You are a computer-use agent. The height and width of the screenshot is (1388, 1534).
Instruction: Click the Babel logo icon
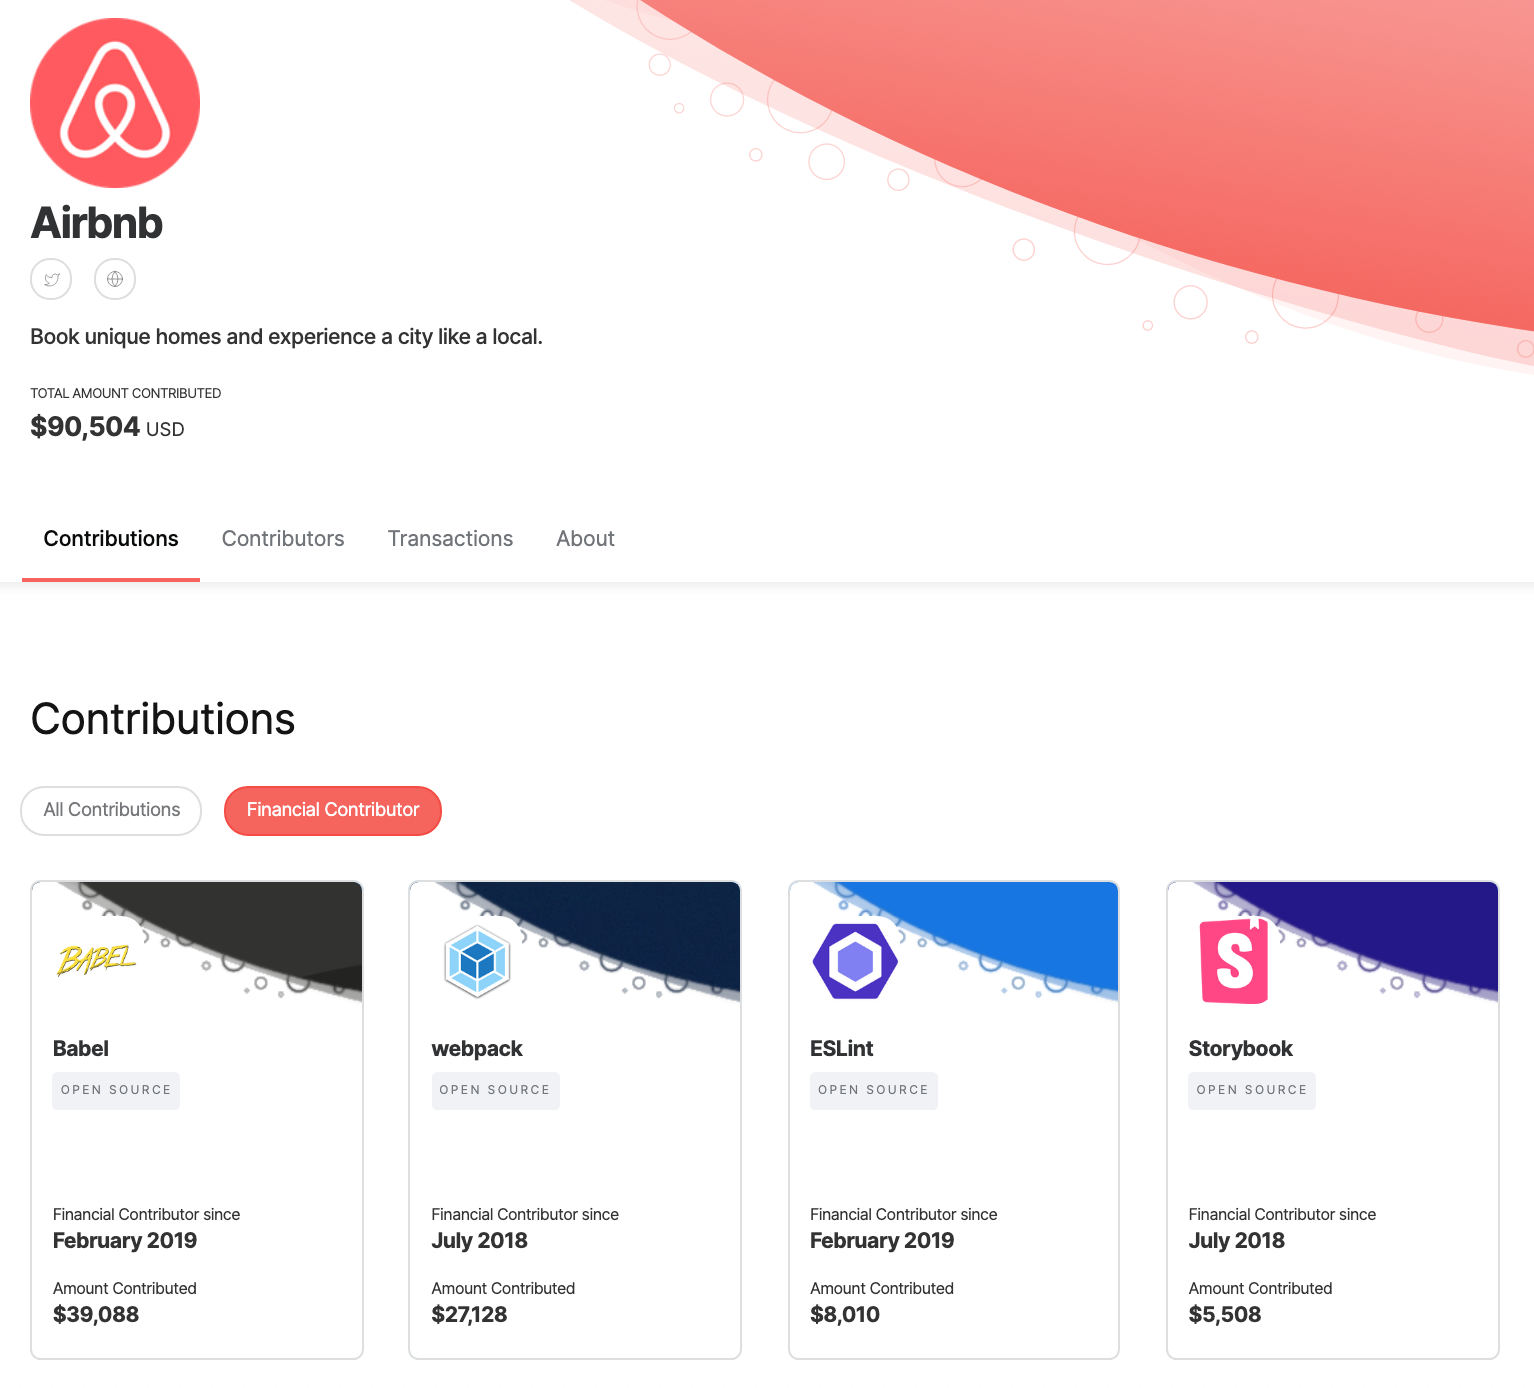tap(96, 960)
